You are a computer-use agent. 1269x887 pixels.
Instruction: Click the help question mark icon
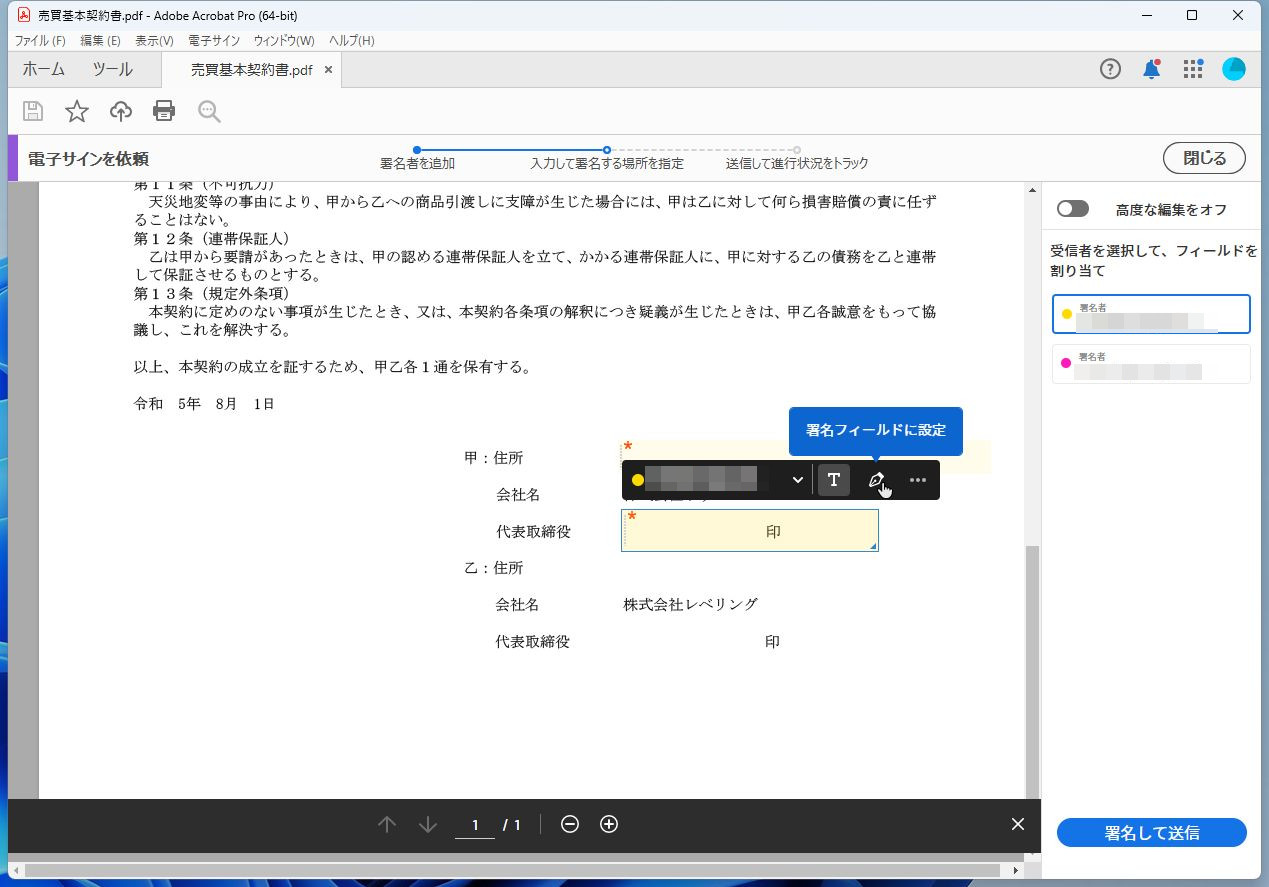click(x=1110, y=69)
